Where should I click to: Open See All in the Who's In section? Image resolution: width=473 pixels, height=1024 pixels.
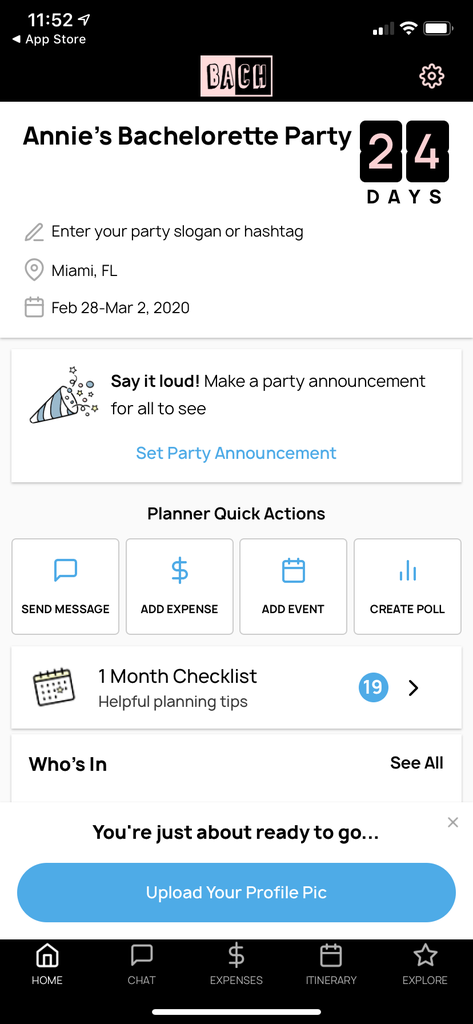point(417,763)
